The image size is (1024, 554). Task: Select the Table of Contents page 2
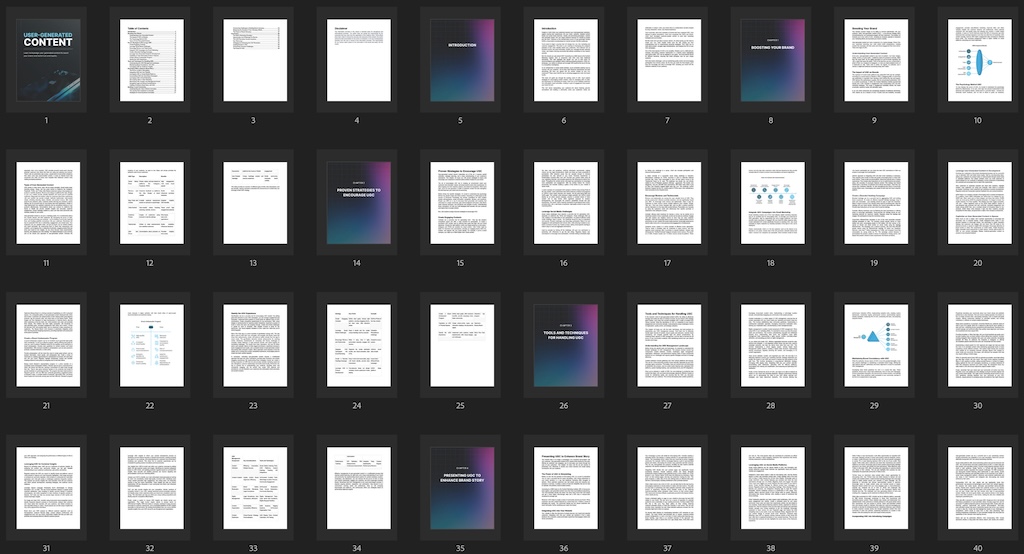(149, 60)
